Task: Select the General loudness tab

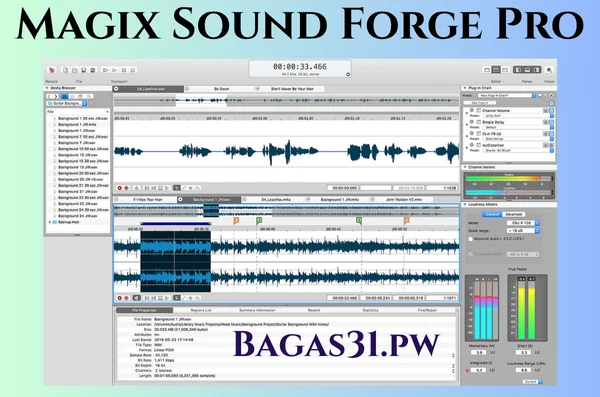Action: tap(492, 214)
